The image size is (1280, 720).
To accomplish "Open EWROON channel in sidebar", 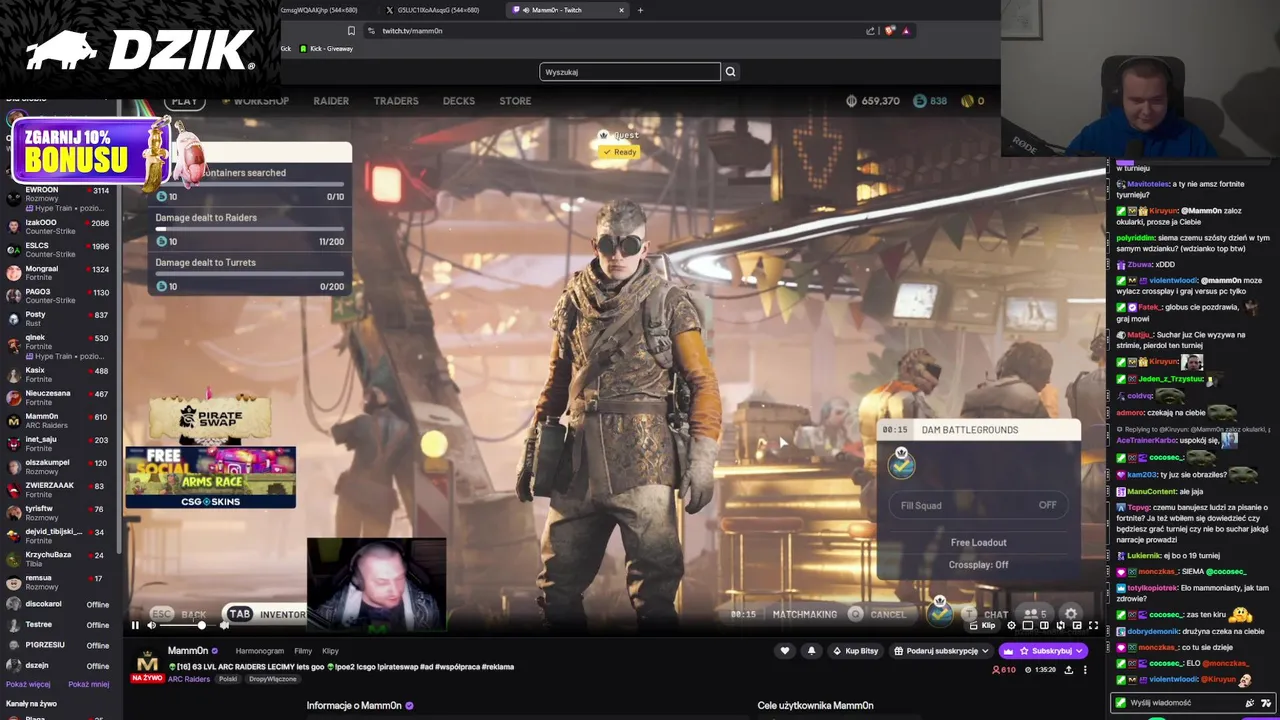I will coord(60,199).
